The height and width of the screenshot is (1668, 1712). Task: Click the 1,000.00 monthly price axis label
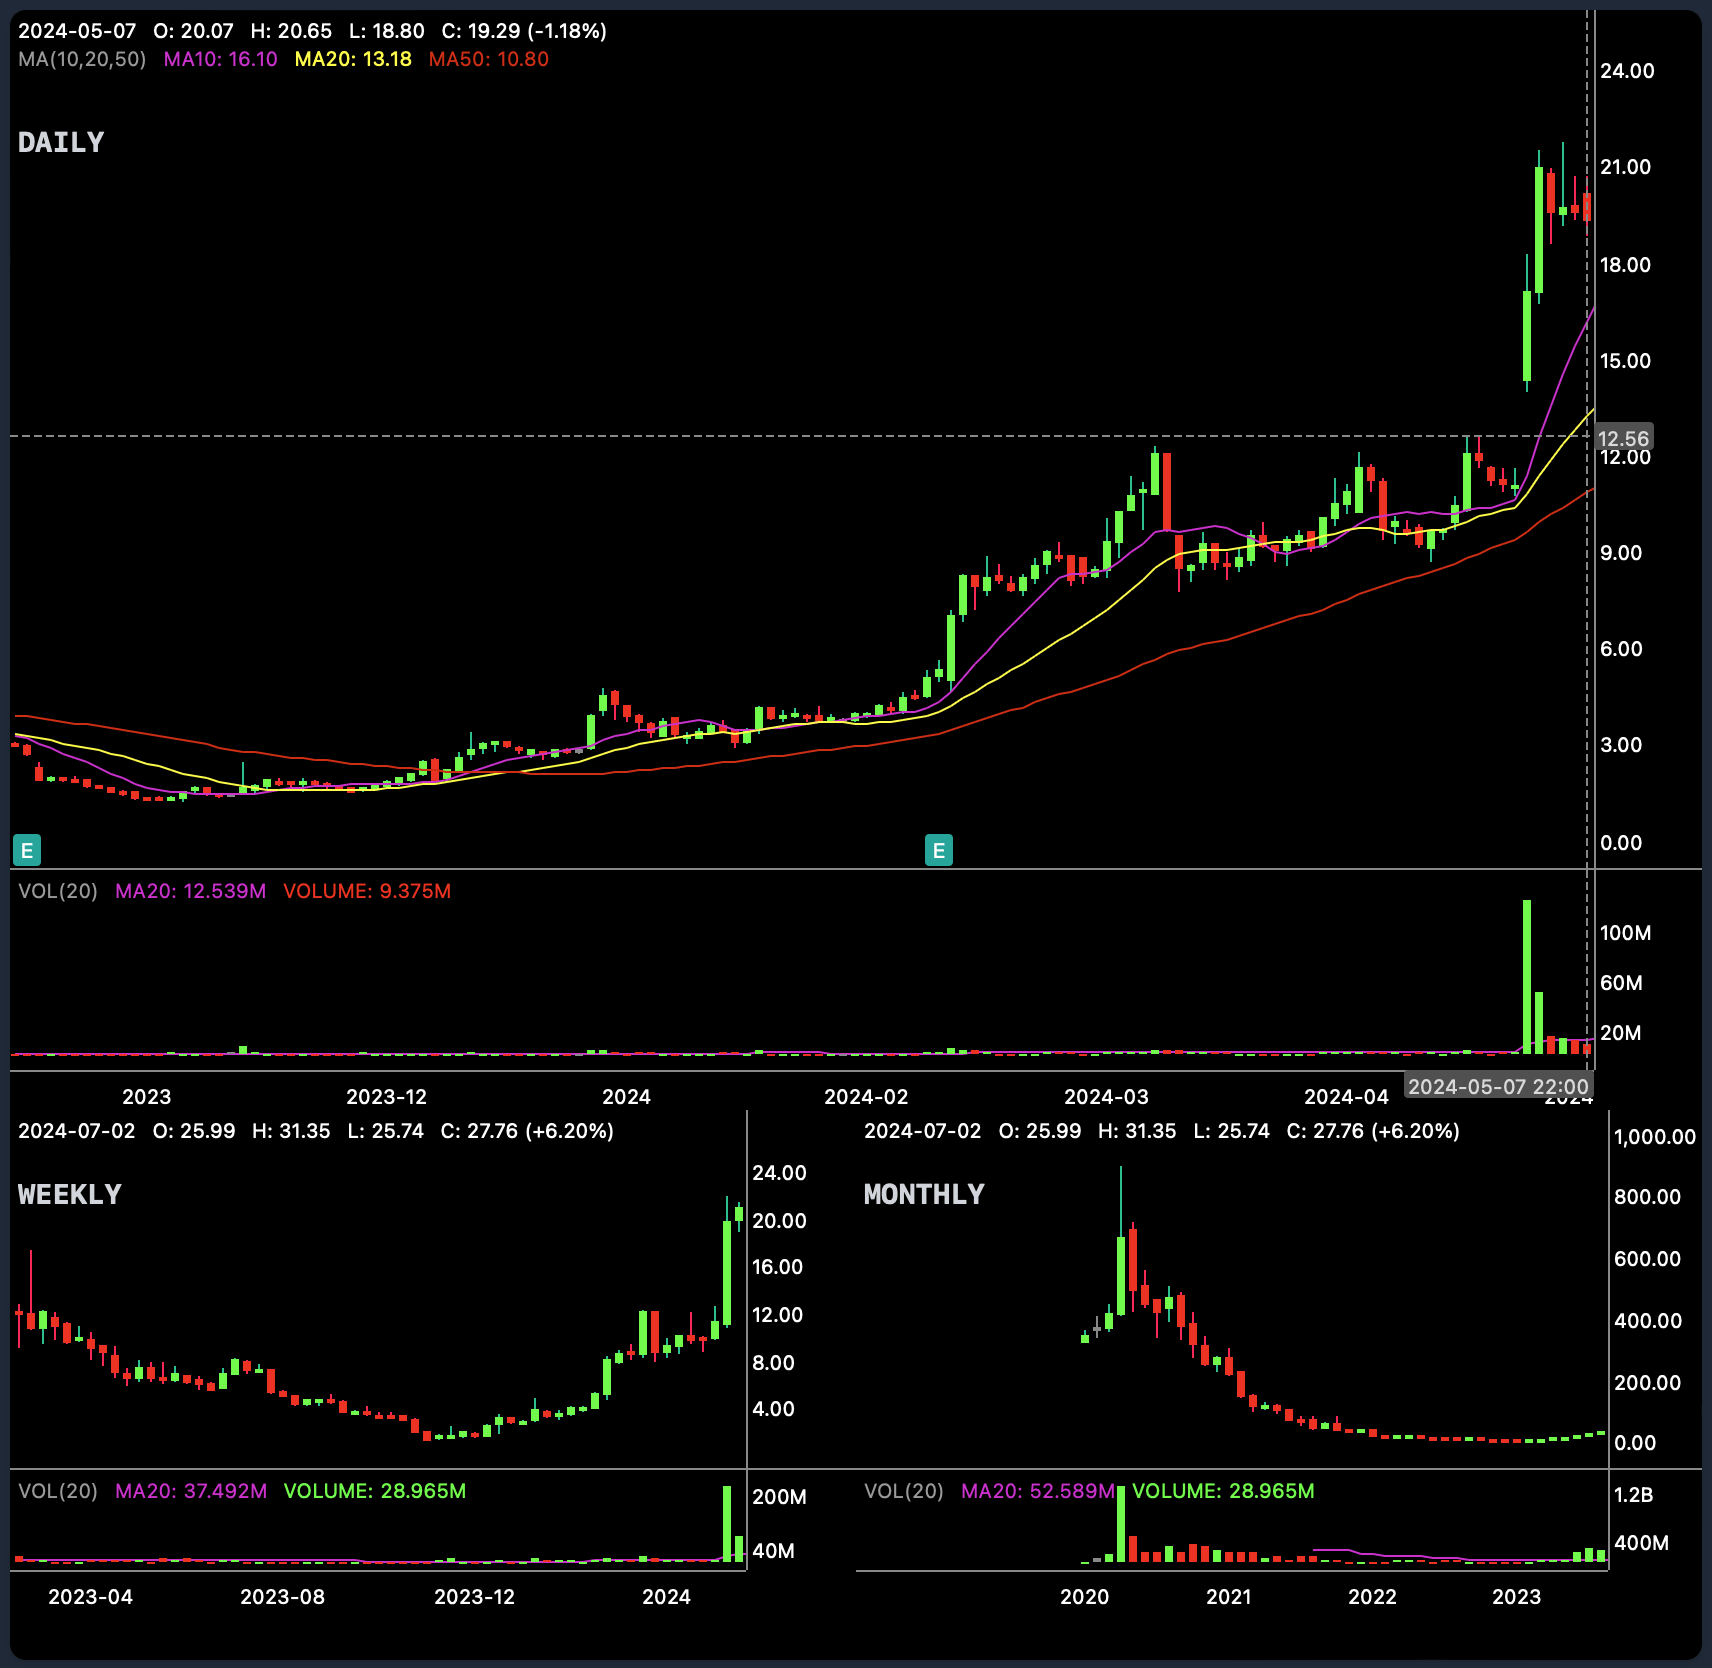click(1655, 1137)
